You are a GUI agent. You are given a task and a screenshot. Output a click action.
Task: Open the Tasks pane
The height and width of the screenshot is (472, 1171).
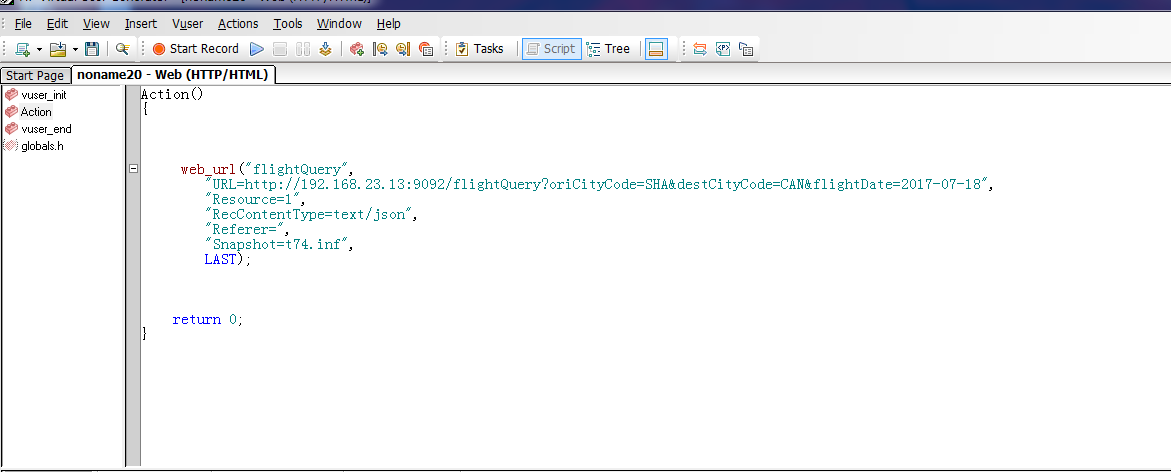point(479,49)
